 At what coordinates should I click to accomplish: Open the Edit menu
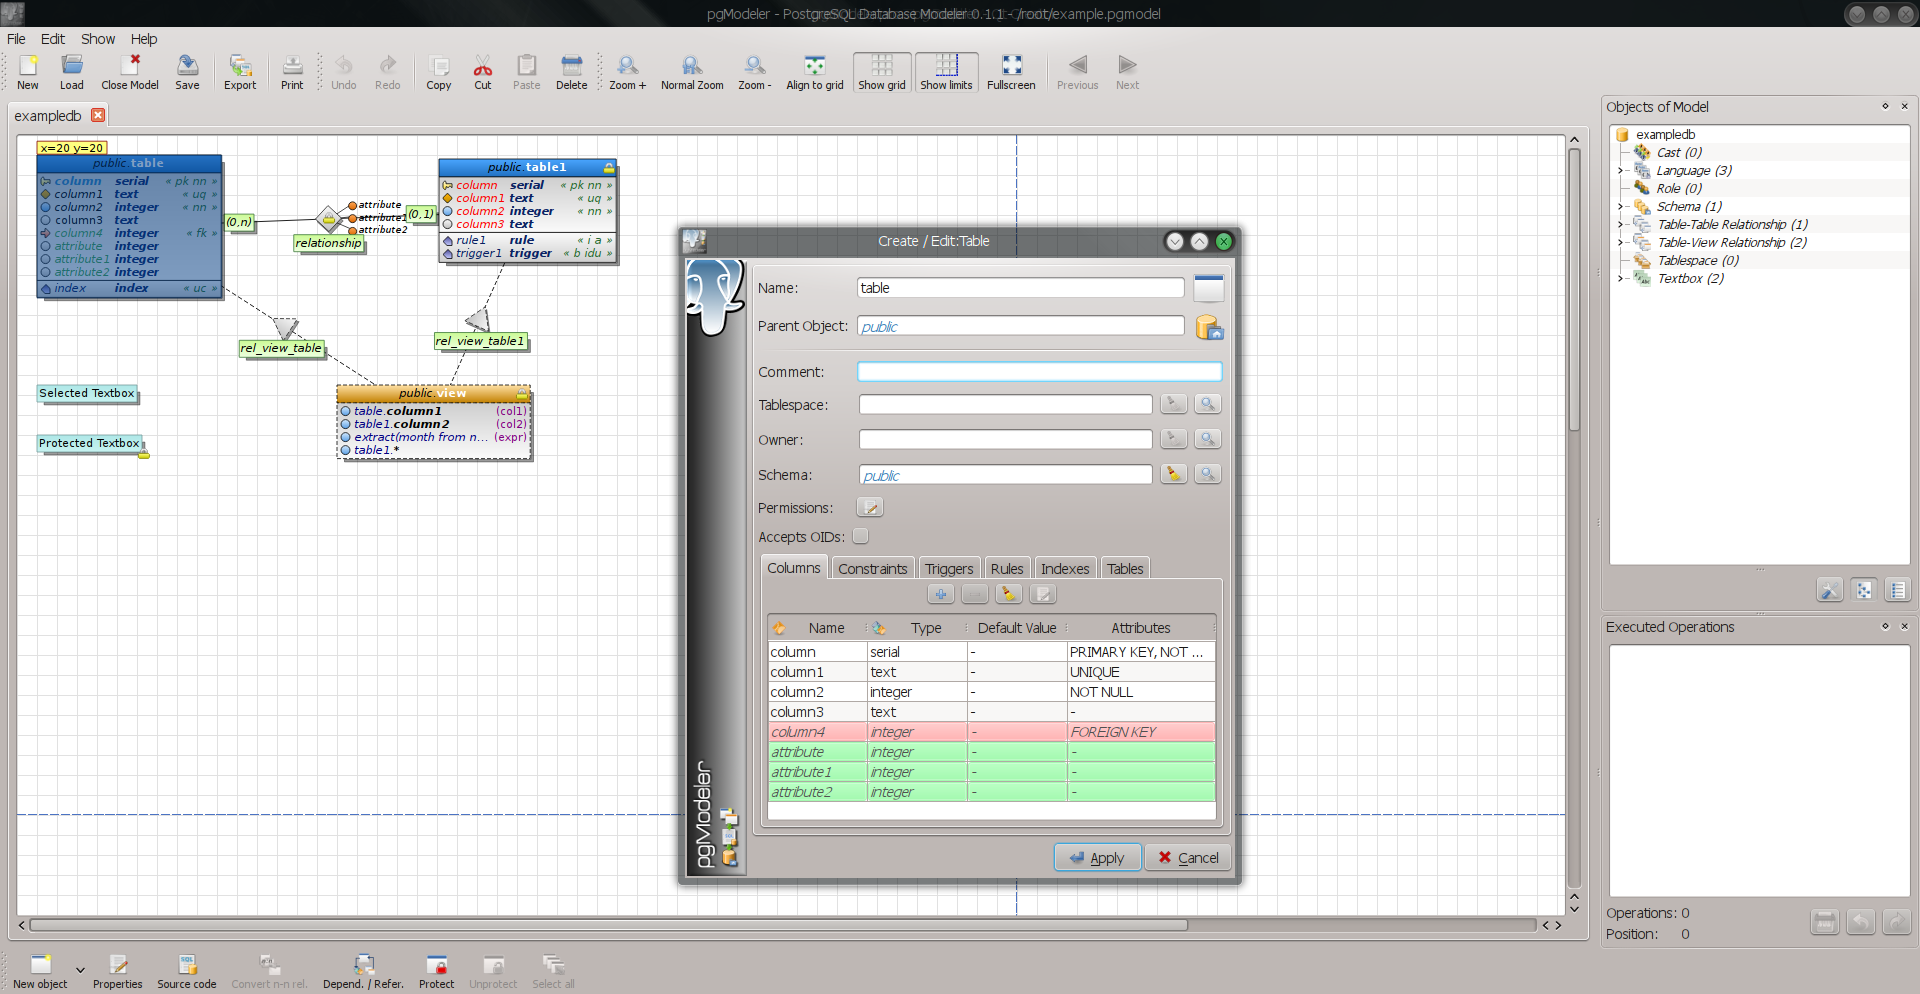click(52, 39)
